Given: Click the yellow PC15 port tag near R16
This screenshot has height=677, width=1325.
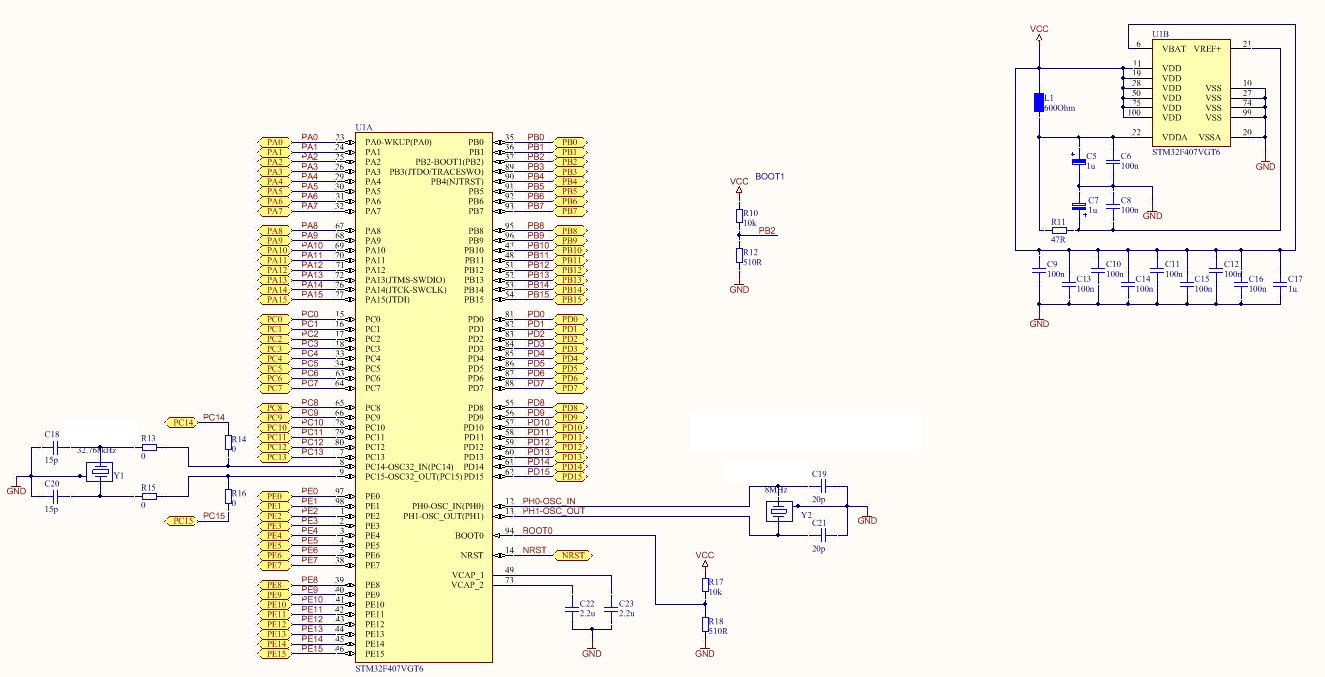Looking at the screenshot, I should pyautogui.click(x=181, y=521).
